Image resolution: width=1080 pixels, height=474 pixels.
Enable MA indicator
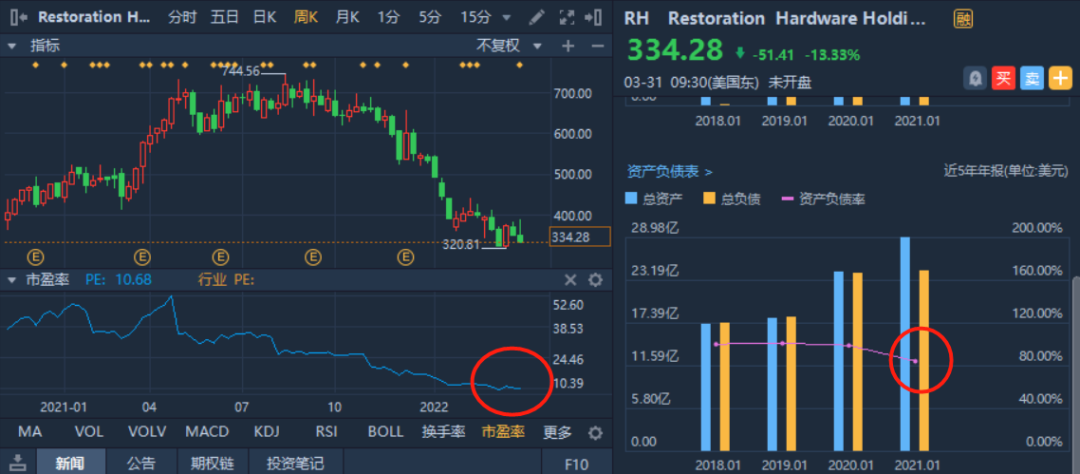click(30, 432)
